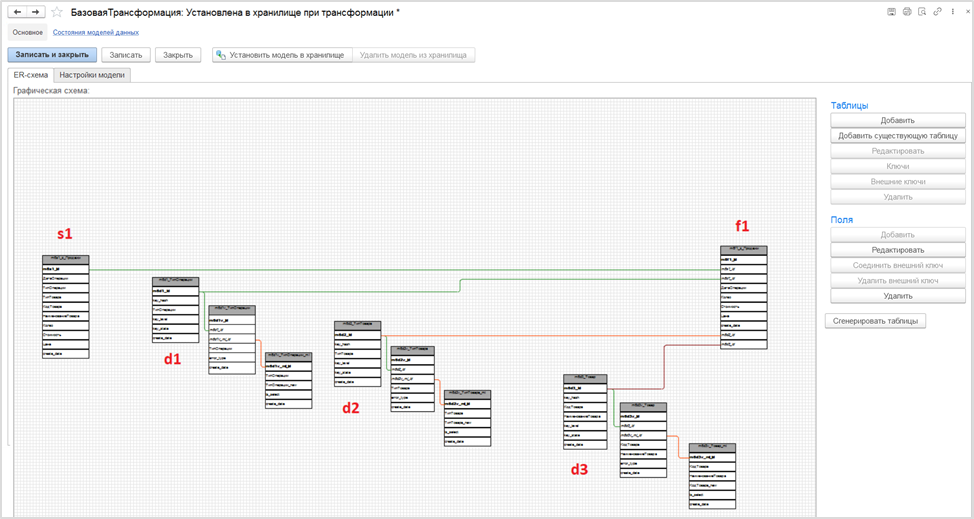The width and height of the screenshot is (974, 519).
Task: Click the back navigation arrow
Action: [17, 12]
